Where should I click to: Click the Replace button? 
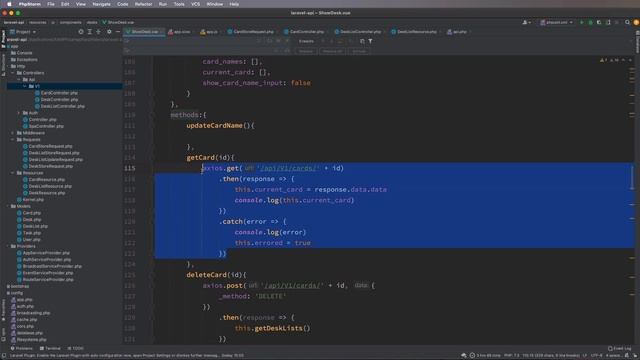(306, 51)
